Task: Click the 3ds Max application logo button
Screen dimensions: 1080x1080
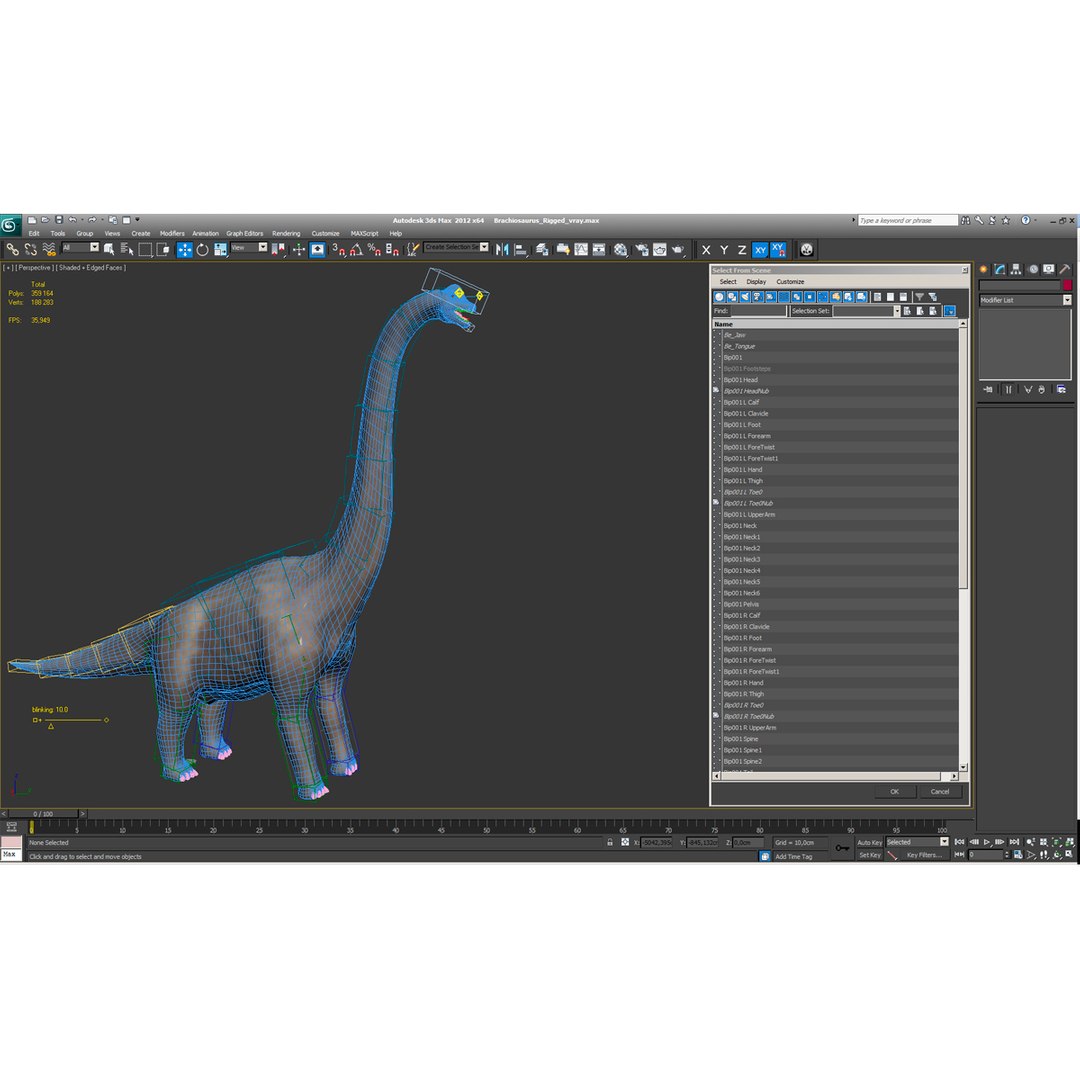Action: 10,225
